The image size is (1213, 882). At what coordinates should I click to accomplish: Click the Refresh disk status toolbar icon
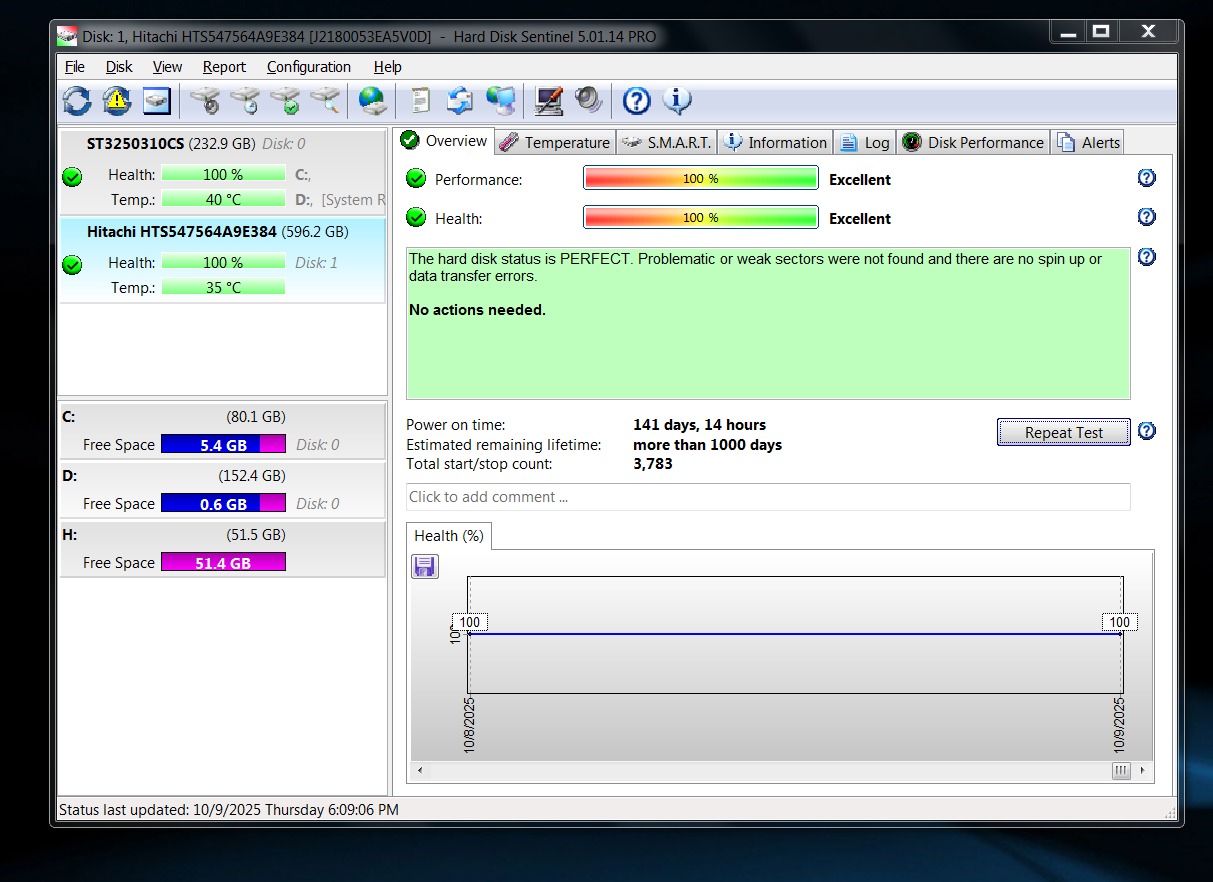[76, 100]
